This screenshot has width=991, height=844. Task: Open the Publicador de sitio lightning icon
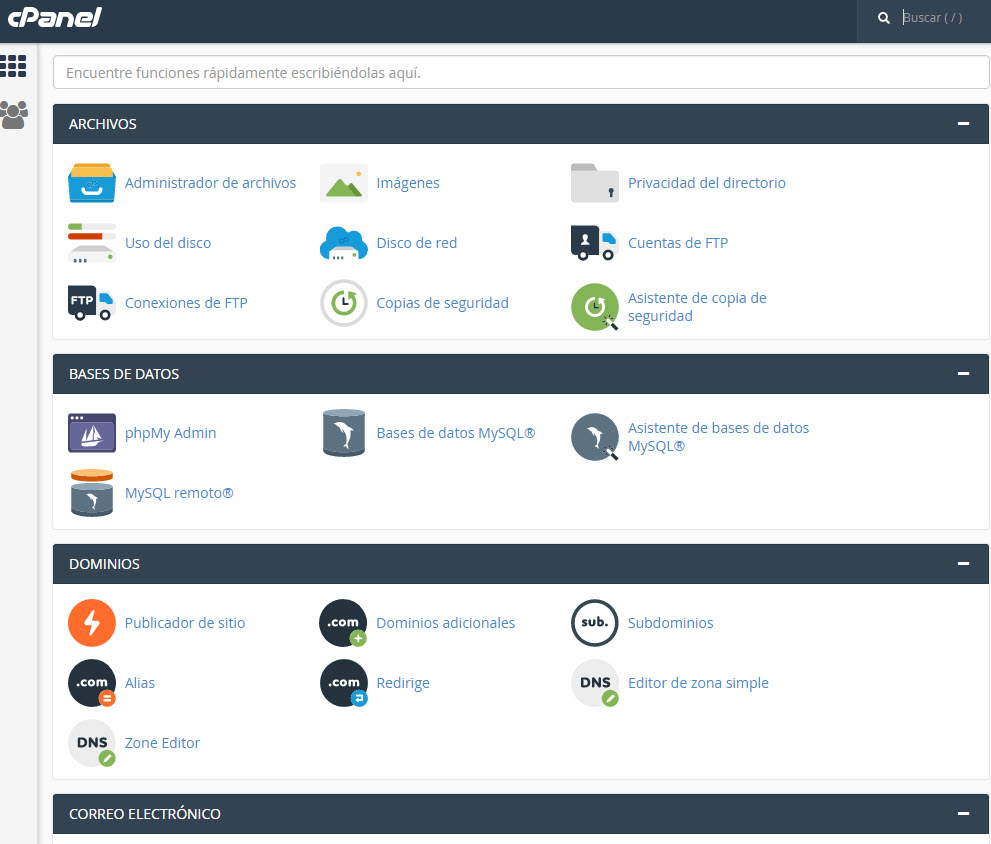(92, 623)
